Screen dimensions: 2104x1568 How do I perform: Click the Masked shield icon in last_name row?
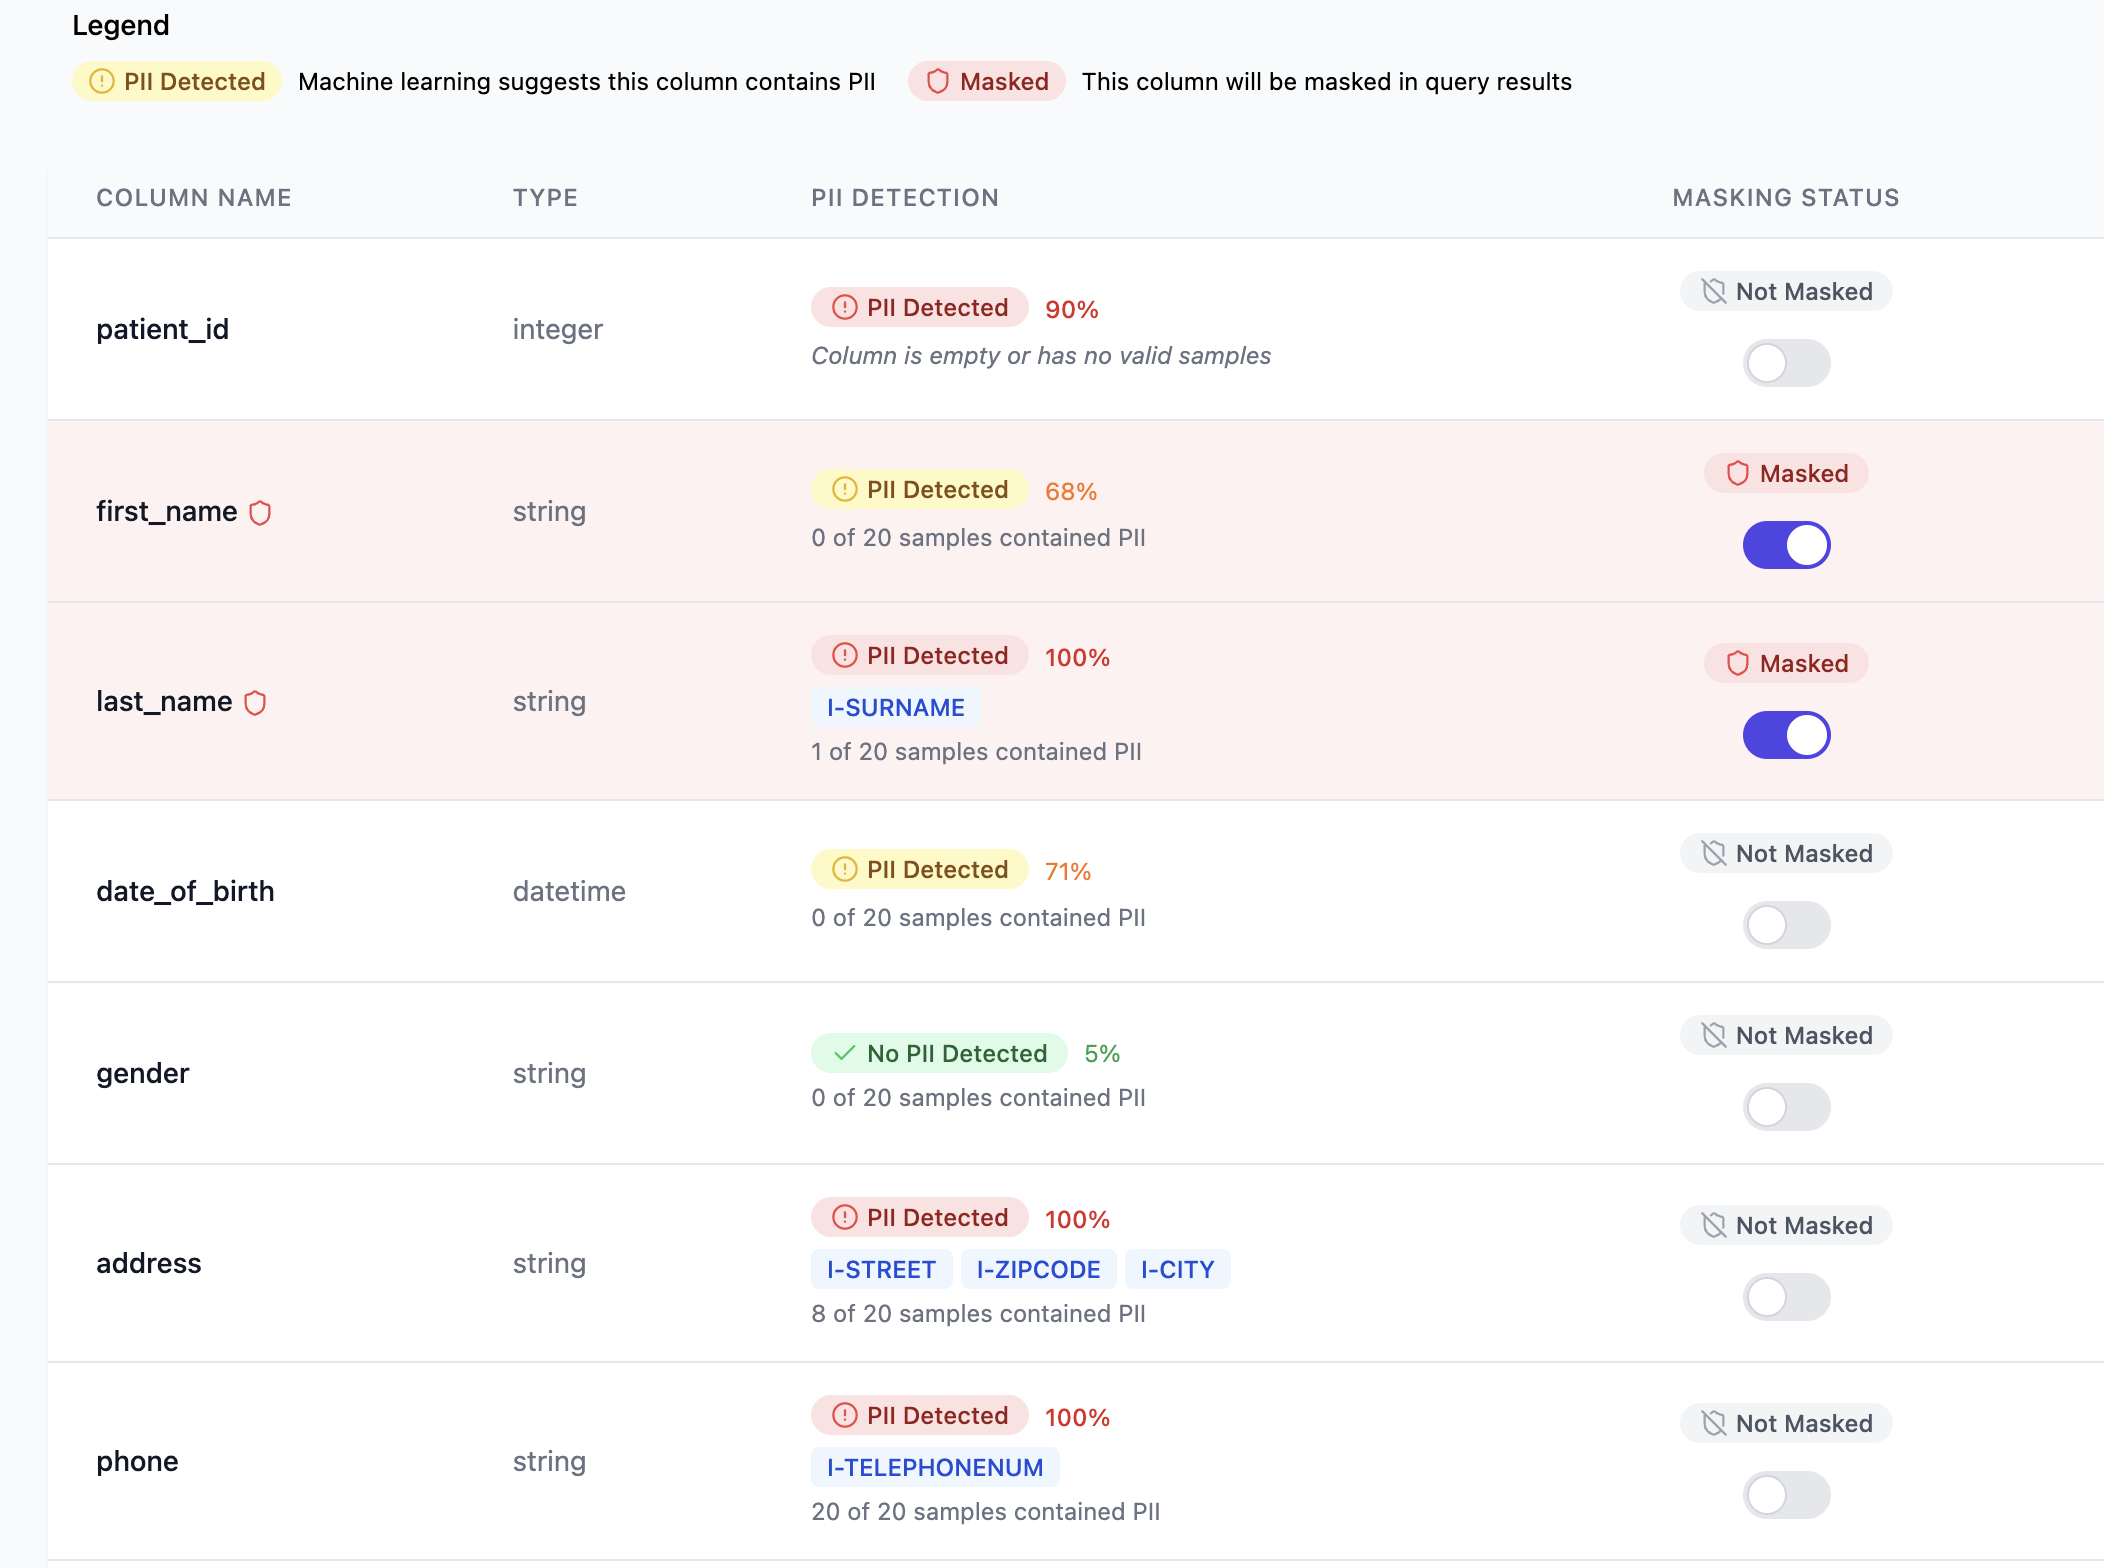[1738, 663]
